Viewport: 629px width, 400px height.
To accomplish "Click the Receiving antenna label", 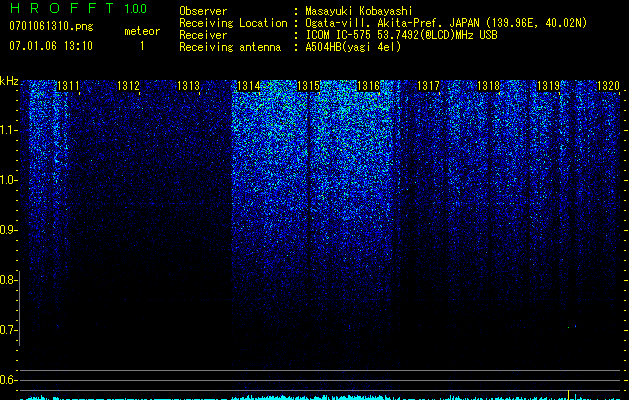I will pyautogui.click(x=230, y=47).
